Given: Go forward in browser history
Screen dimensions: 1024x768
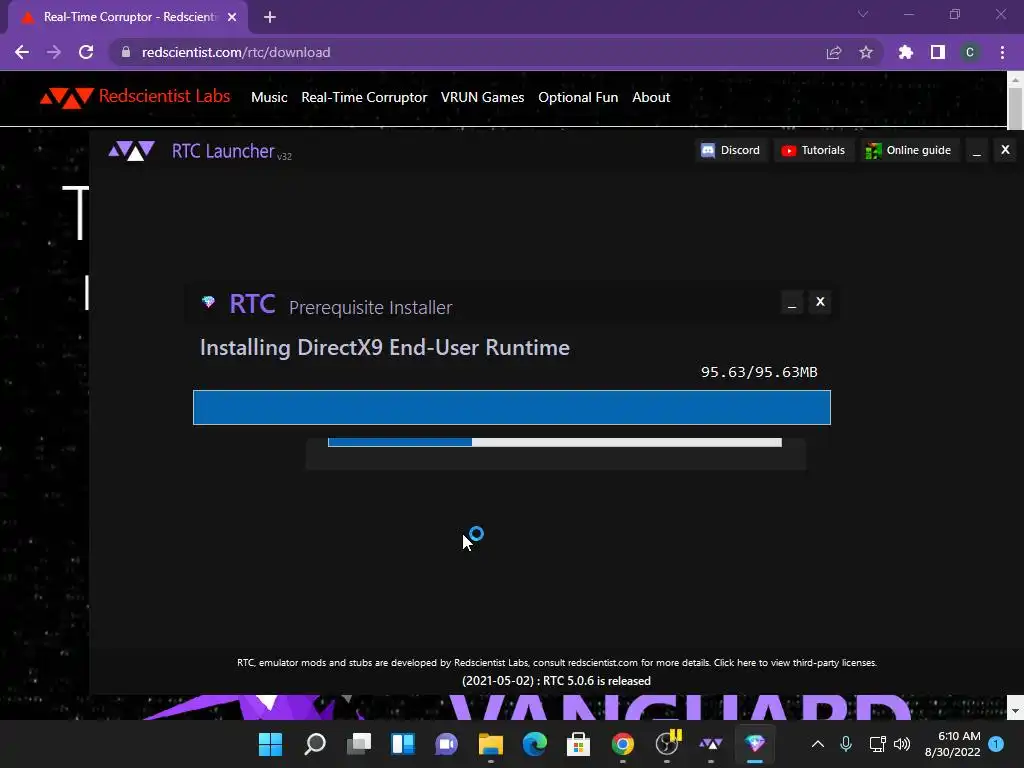Looking at the screenshot, I should click(54, 52).
